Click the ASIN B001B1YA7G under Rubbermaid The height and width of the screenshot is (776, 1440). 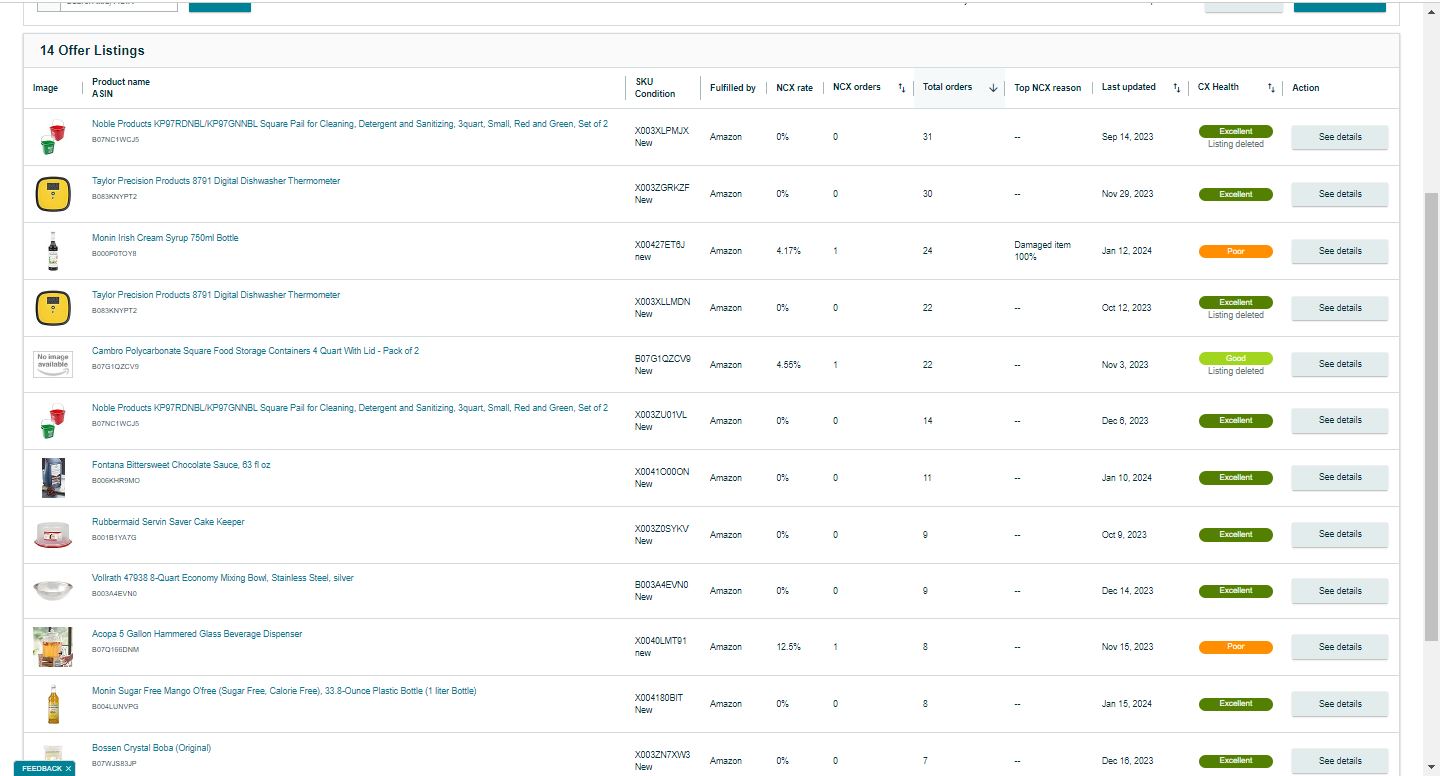[x=114, y=538]
